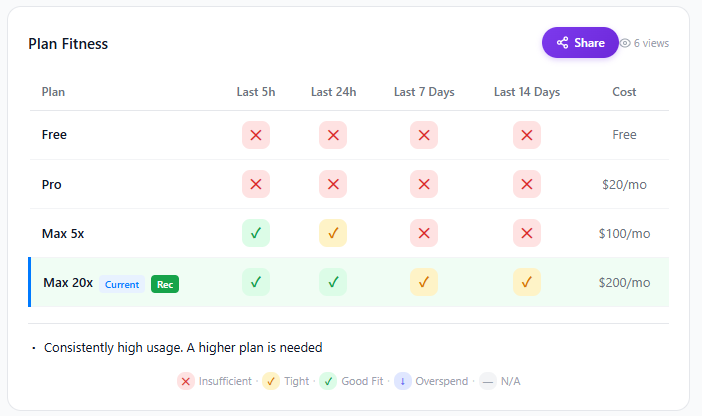Click Max 20x Last 14 Days yellow check
The width and height of the screenshot is (702, 416).
tap(527, 282)
